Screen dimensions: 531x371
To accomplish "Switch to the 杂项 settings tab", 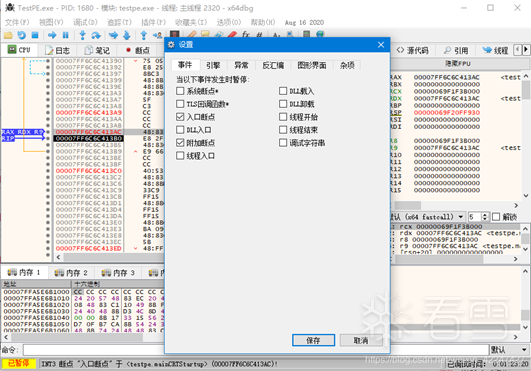I will click(x=347, y=65).
